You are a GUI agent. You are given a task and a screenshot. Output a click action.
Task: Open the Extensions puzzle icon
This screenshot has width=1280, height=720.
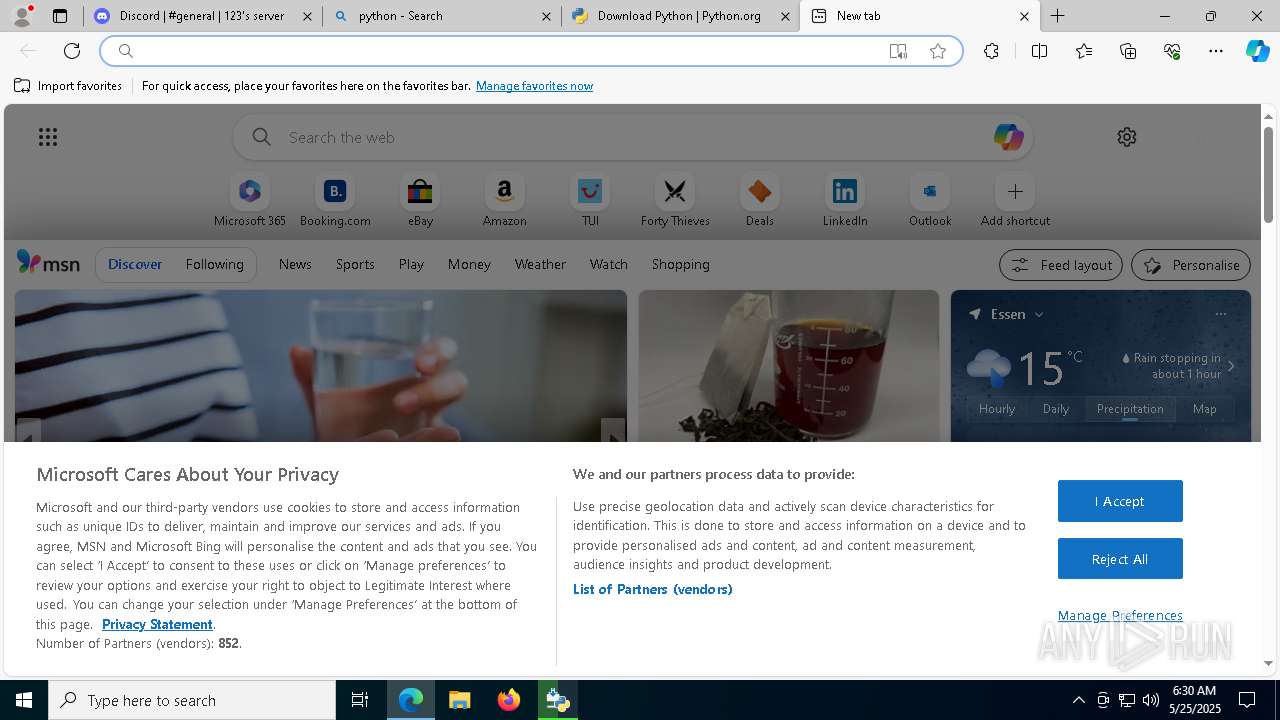tap(991, 51)
